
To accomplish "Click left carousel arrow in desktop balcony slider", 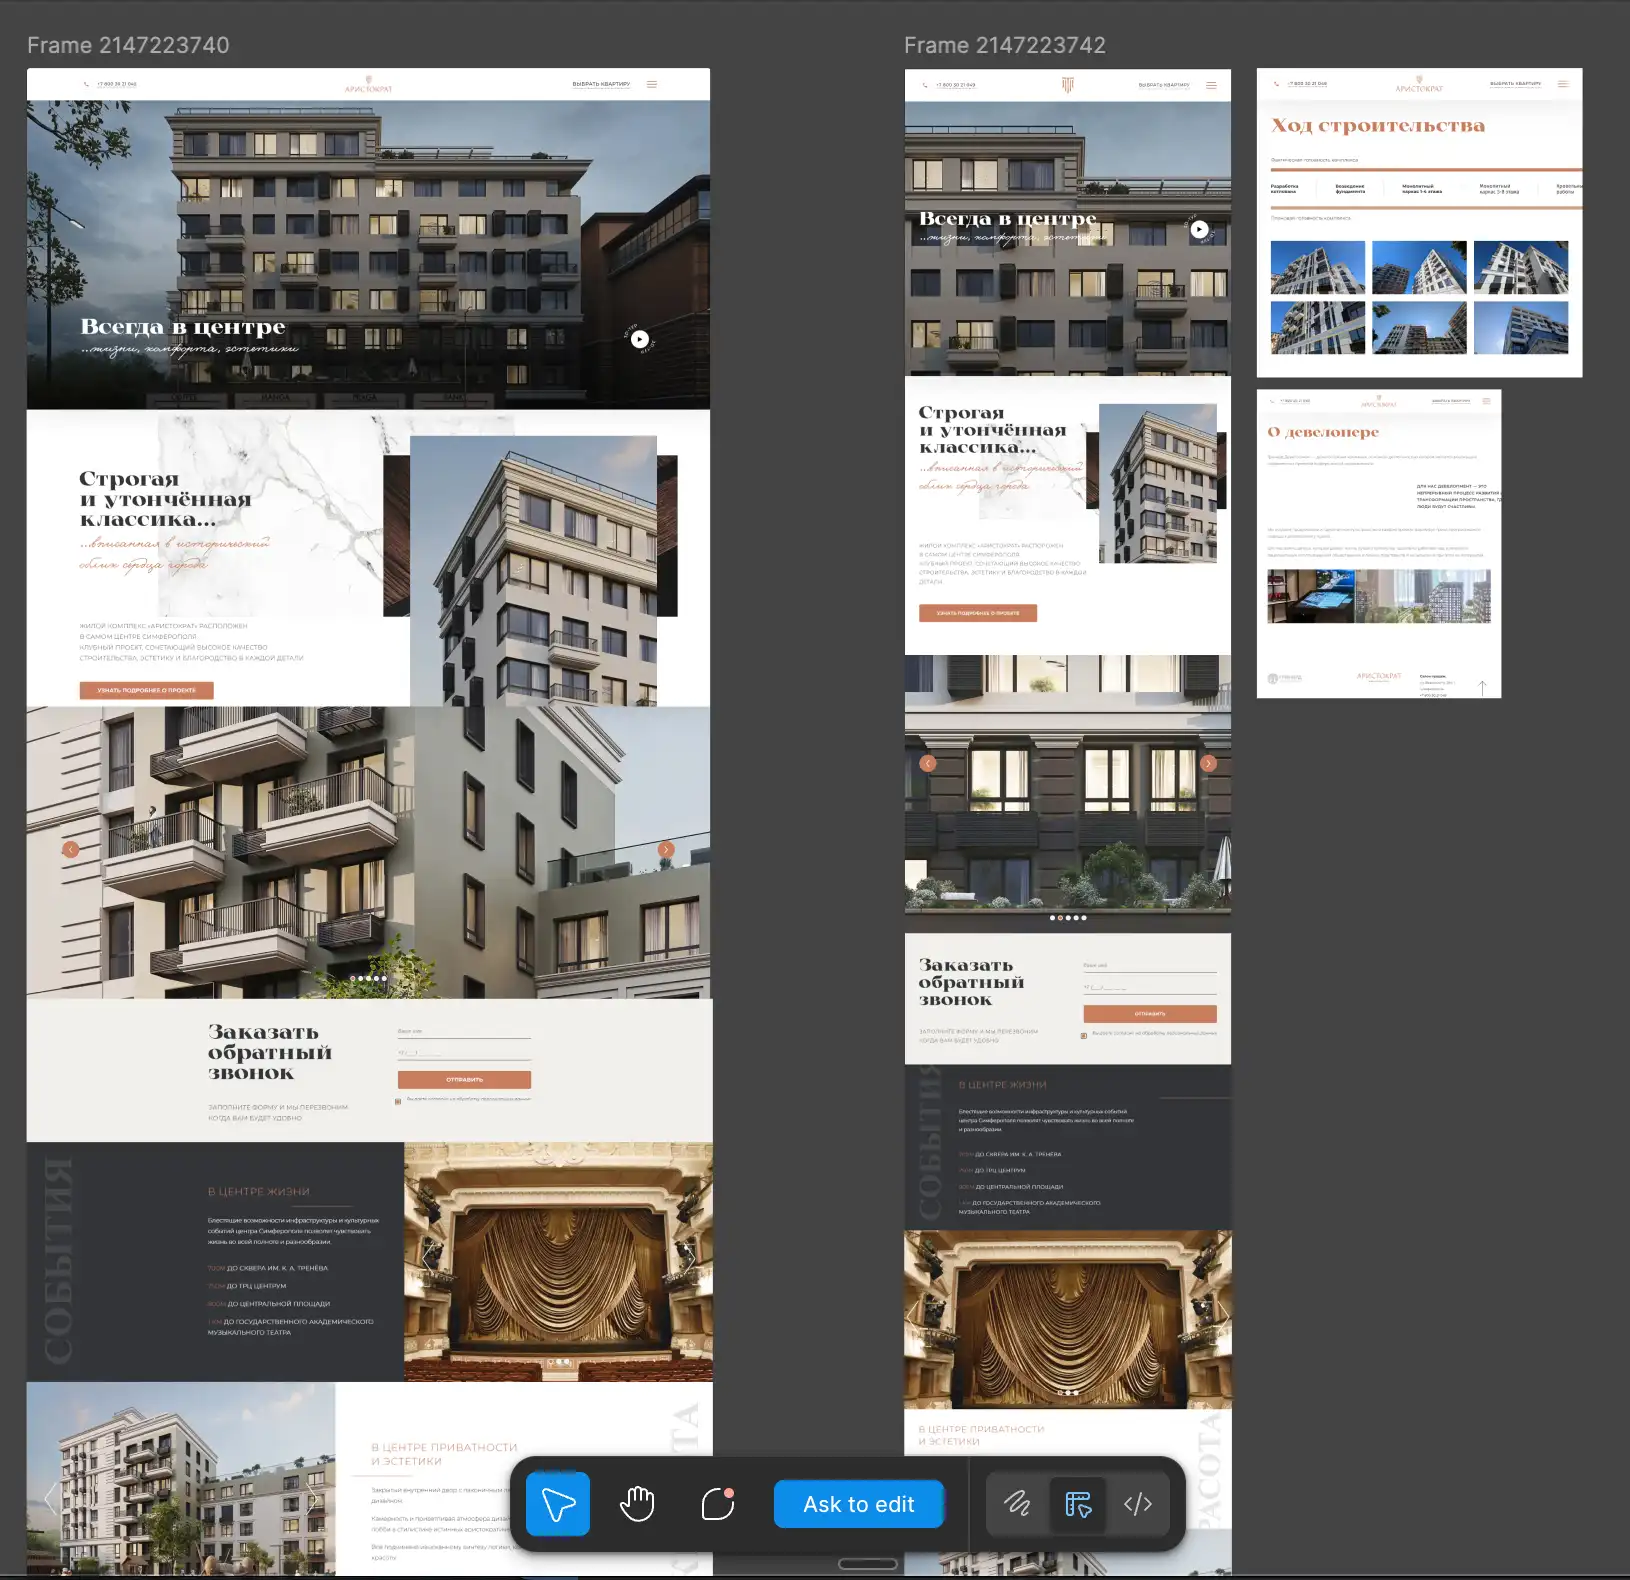I will (x=70, y=849).
